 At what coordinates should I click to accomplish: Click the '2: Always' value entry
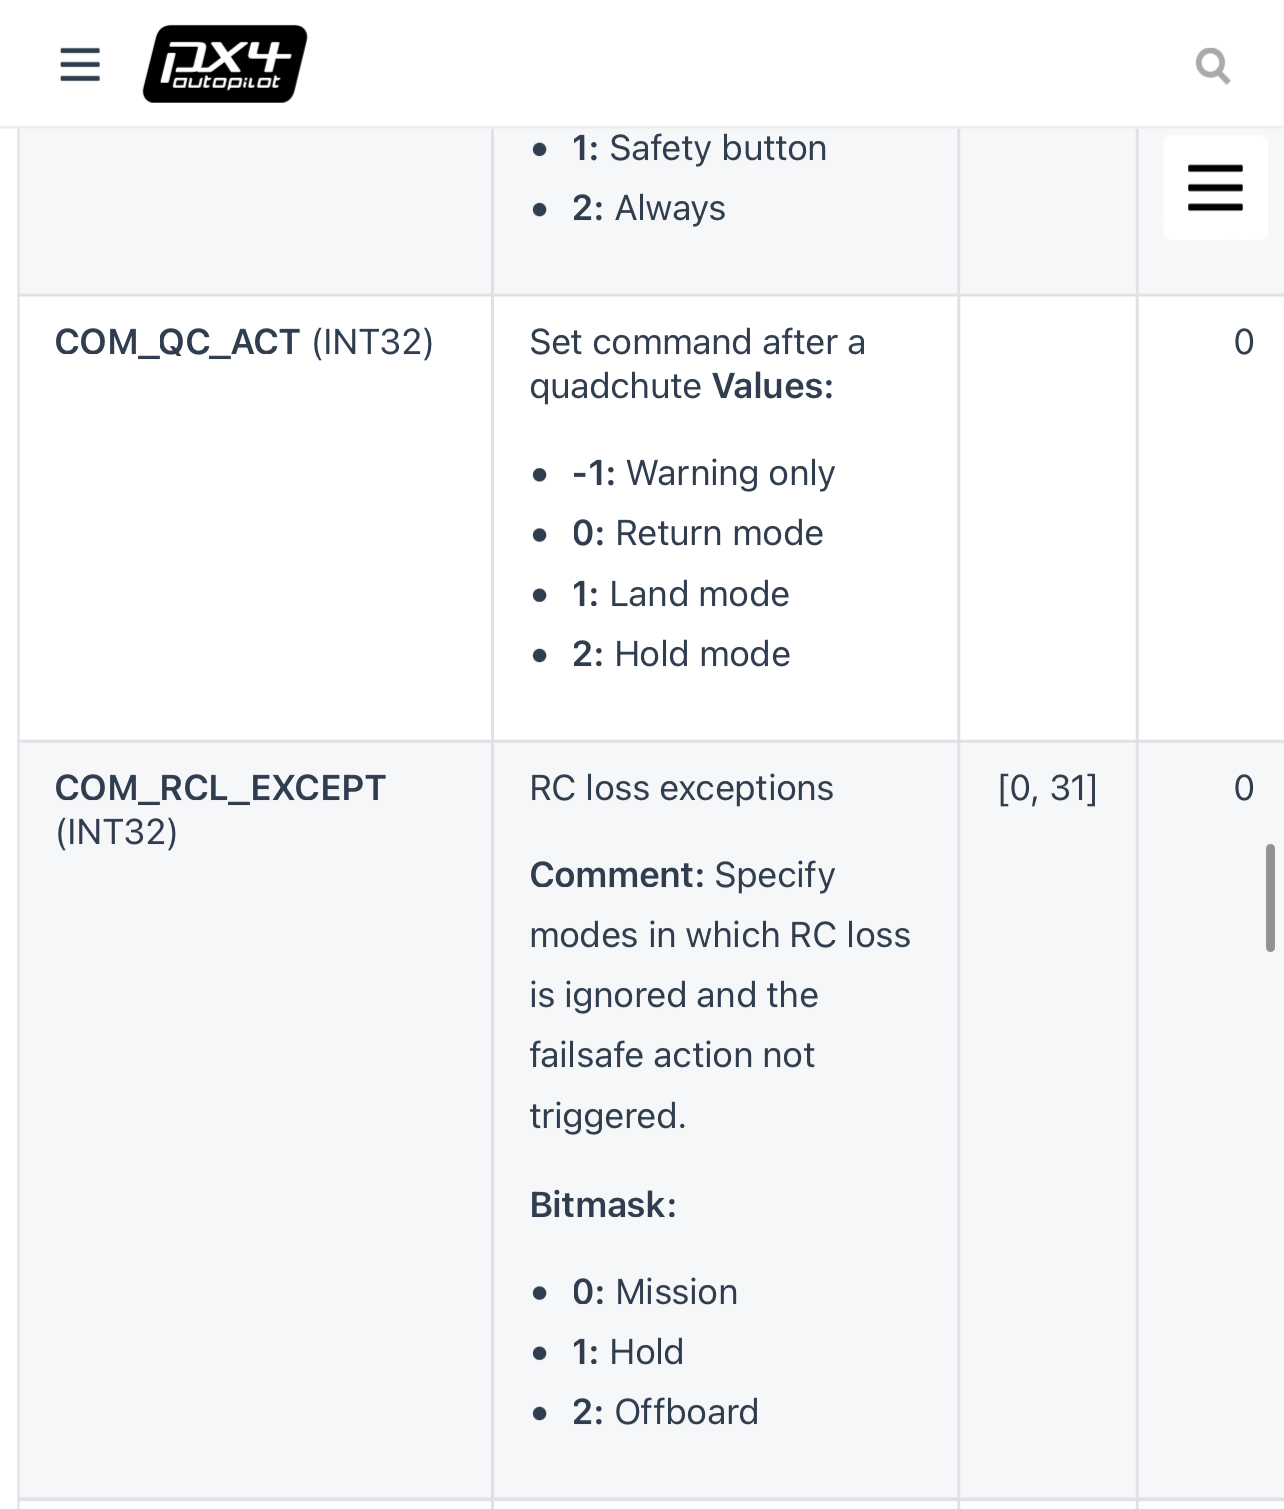pos(647,208)
